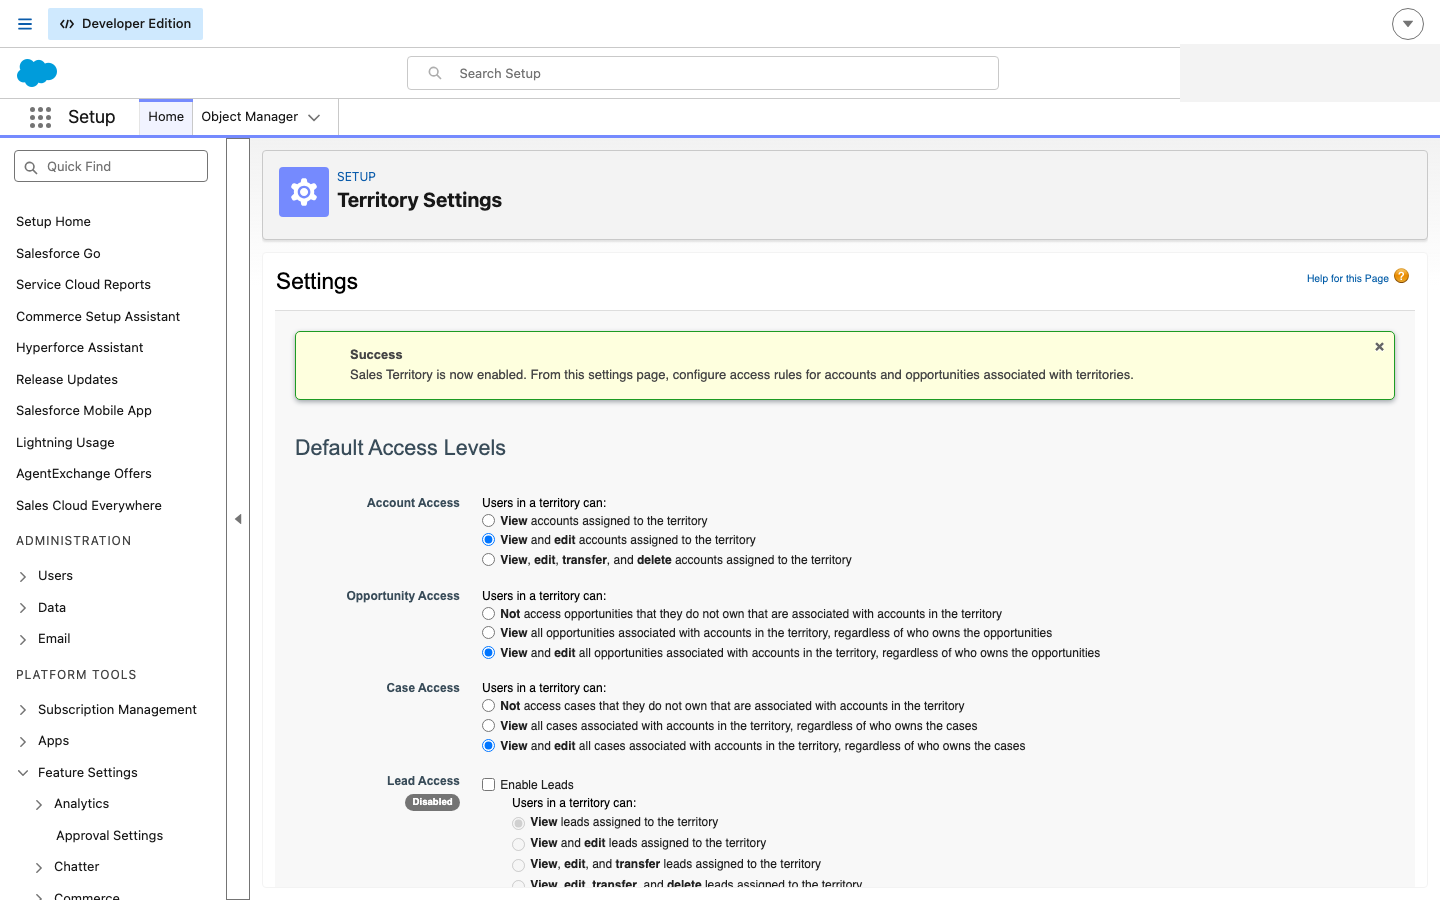Open the Object Manager tab
This screenshot has height=900, width=1440.
[250, 117]
